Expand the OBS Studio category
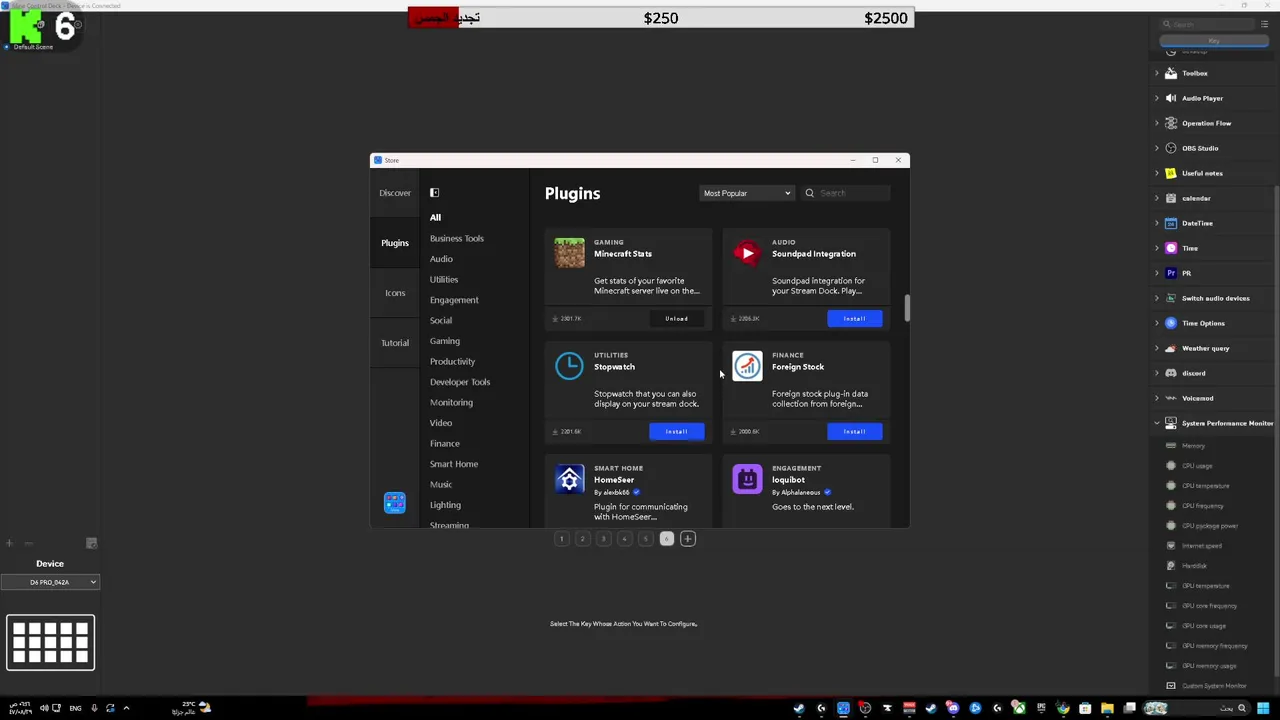 click(1157, 148)
